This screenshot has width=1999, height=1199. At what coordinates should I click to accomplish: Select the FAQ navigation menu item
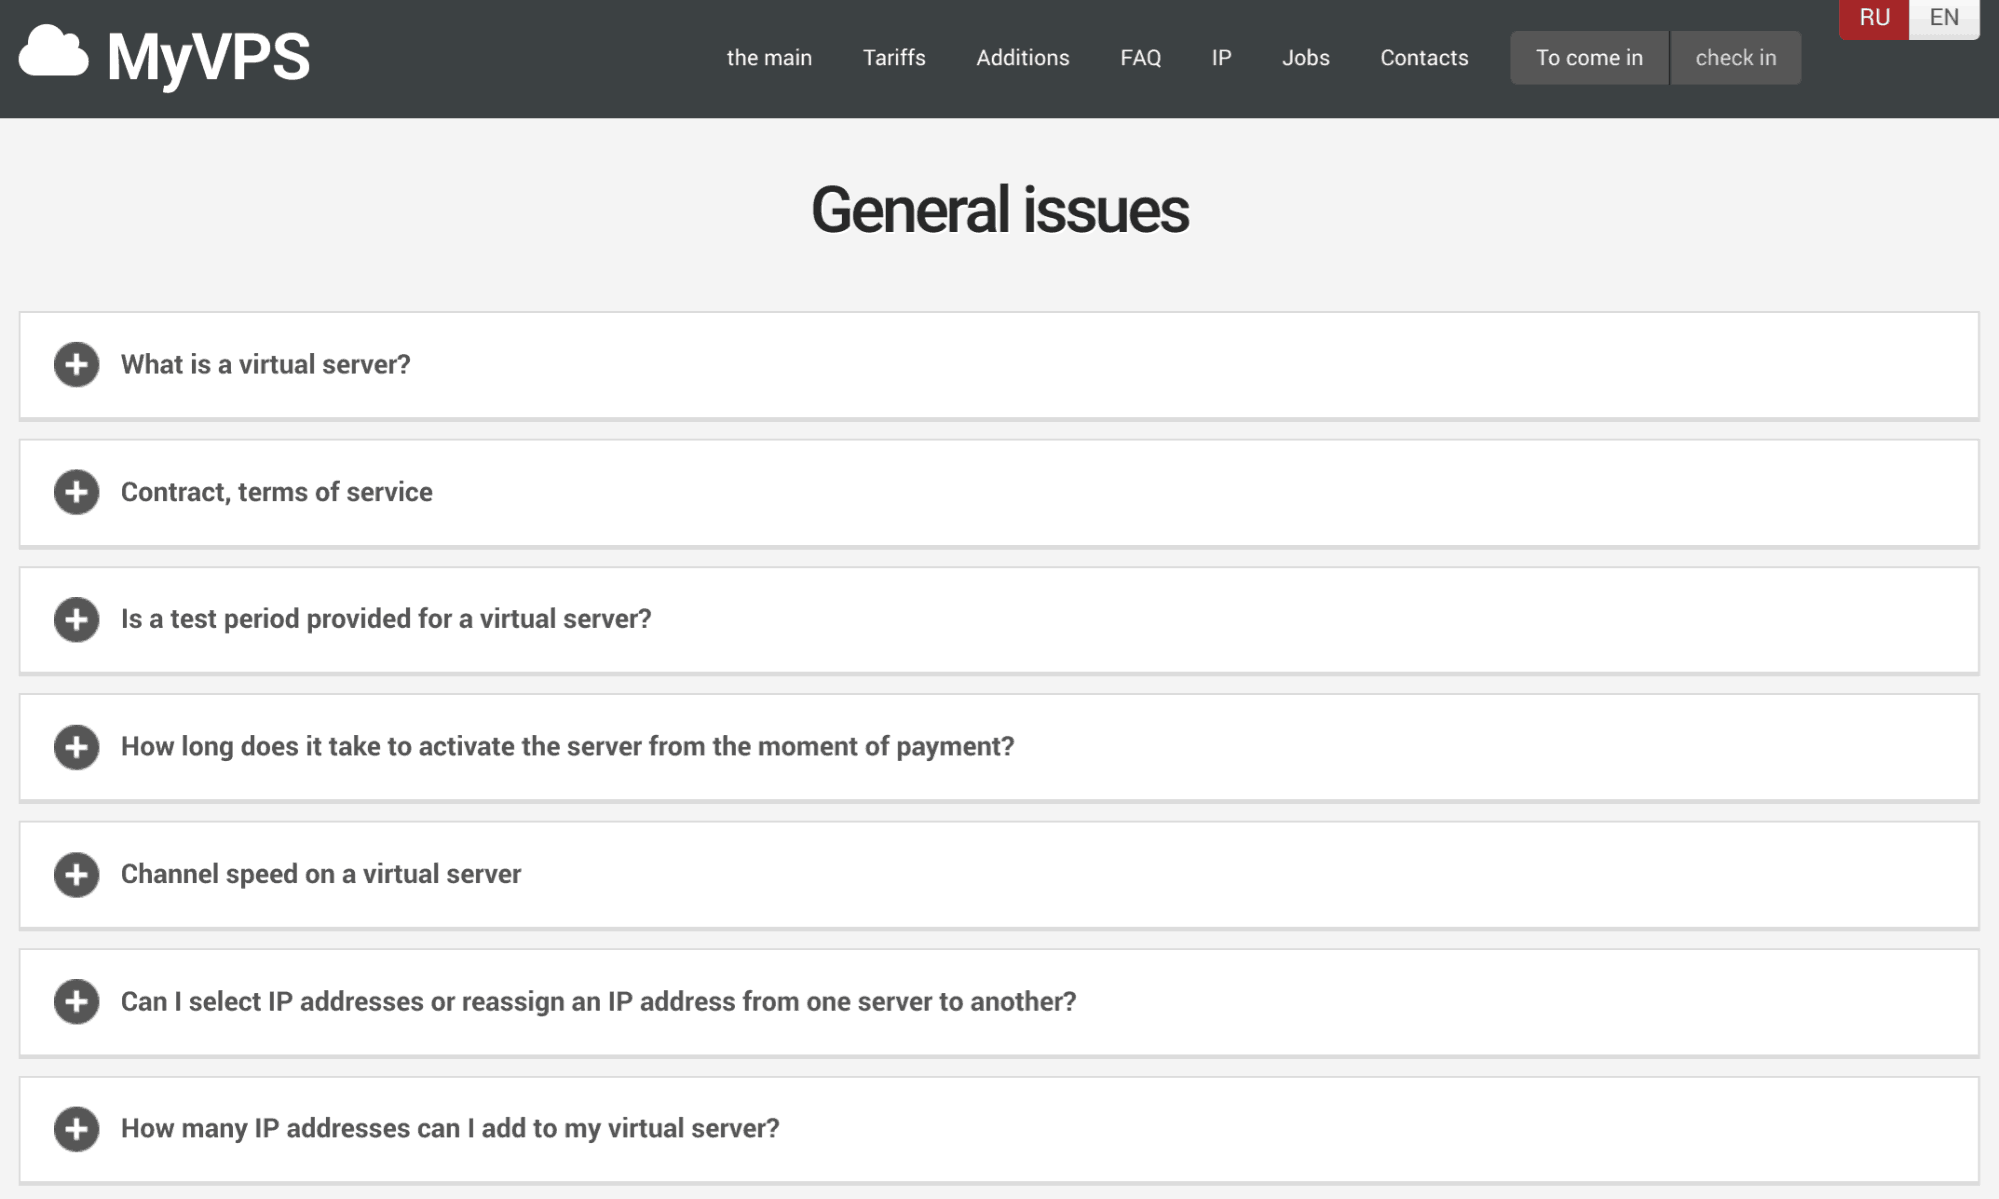pos(1141,57)
